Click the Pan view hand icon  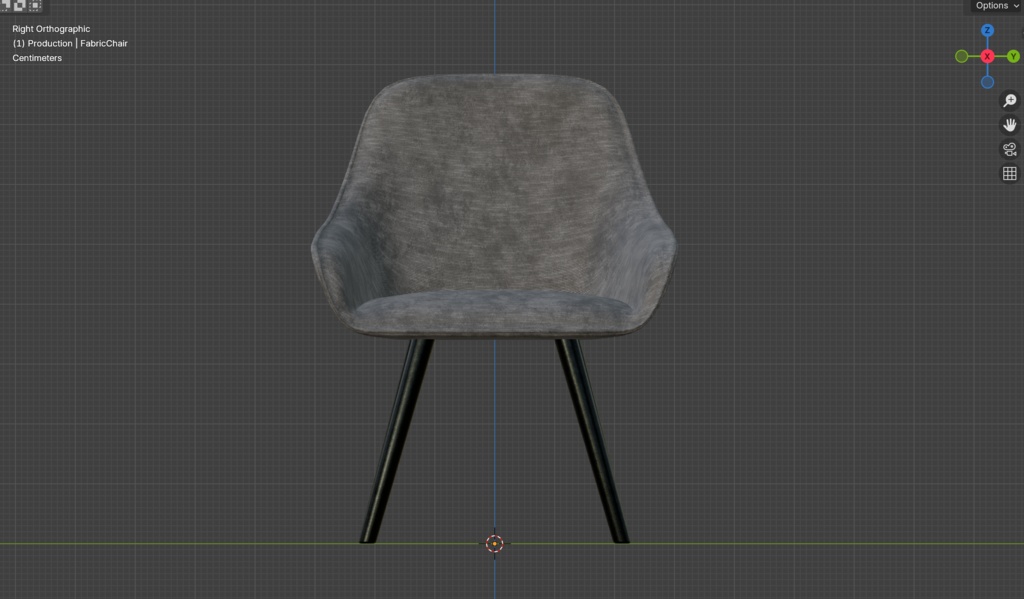1010,125
